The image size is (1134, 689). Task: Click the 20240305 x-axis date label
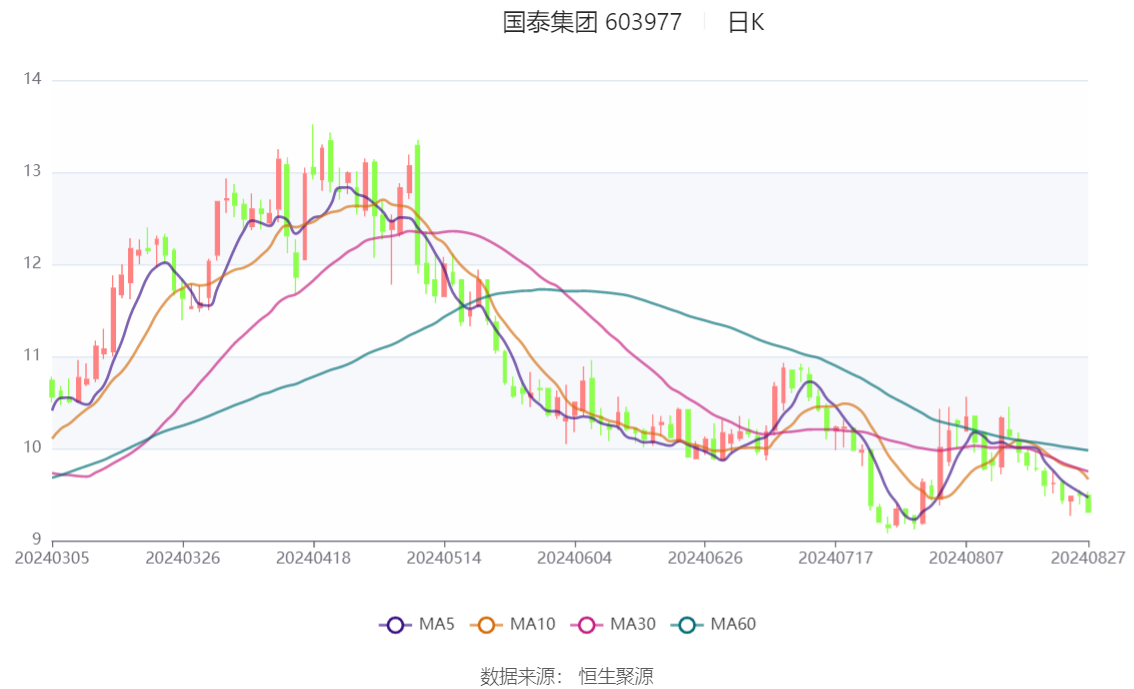click(52, 558)
